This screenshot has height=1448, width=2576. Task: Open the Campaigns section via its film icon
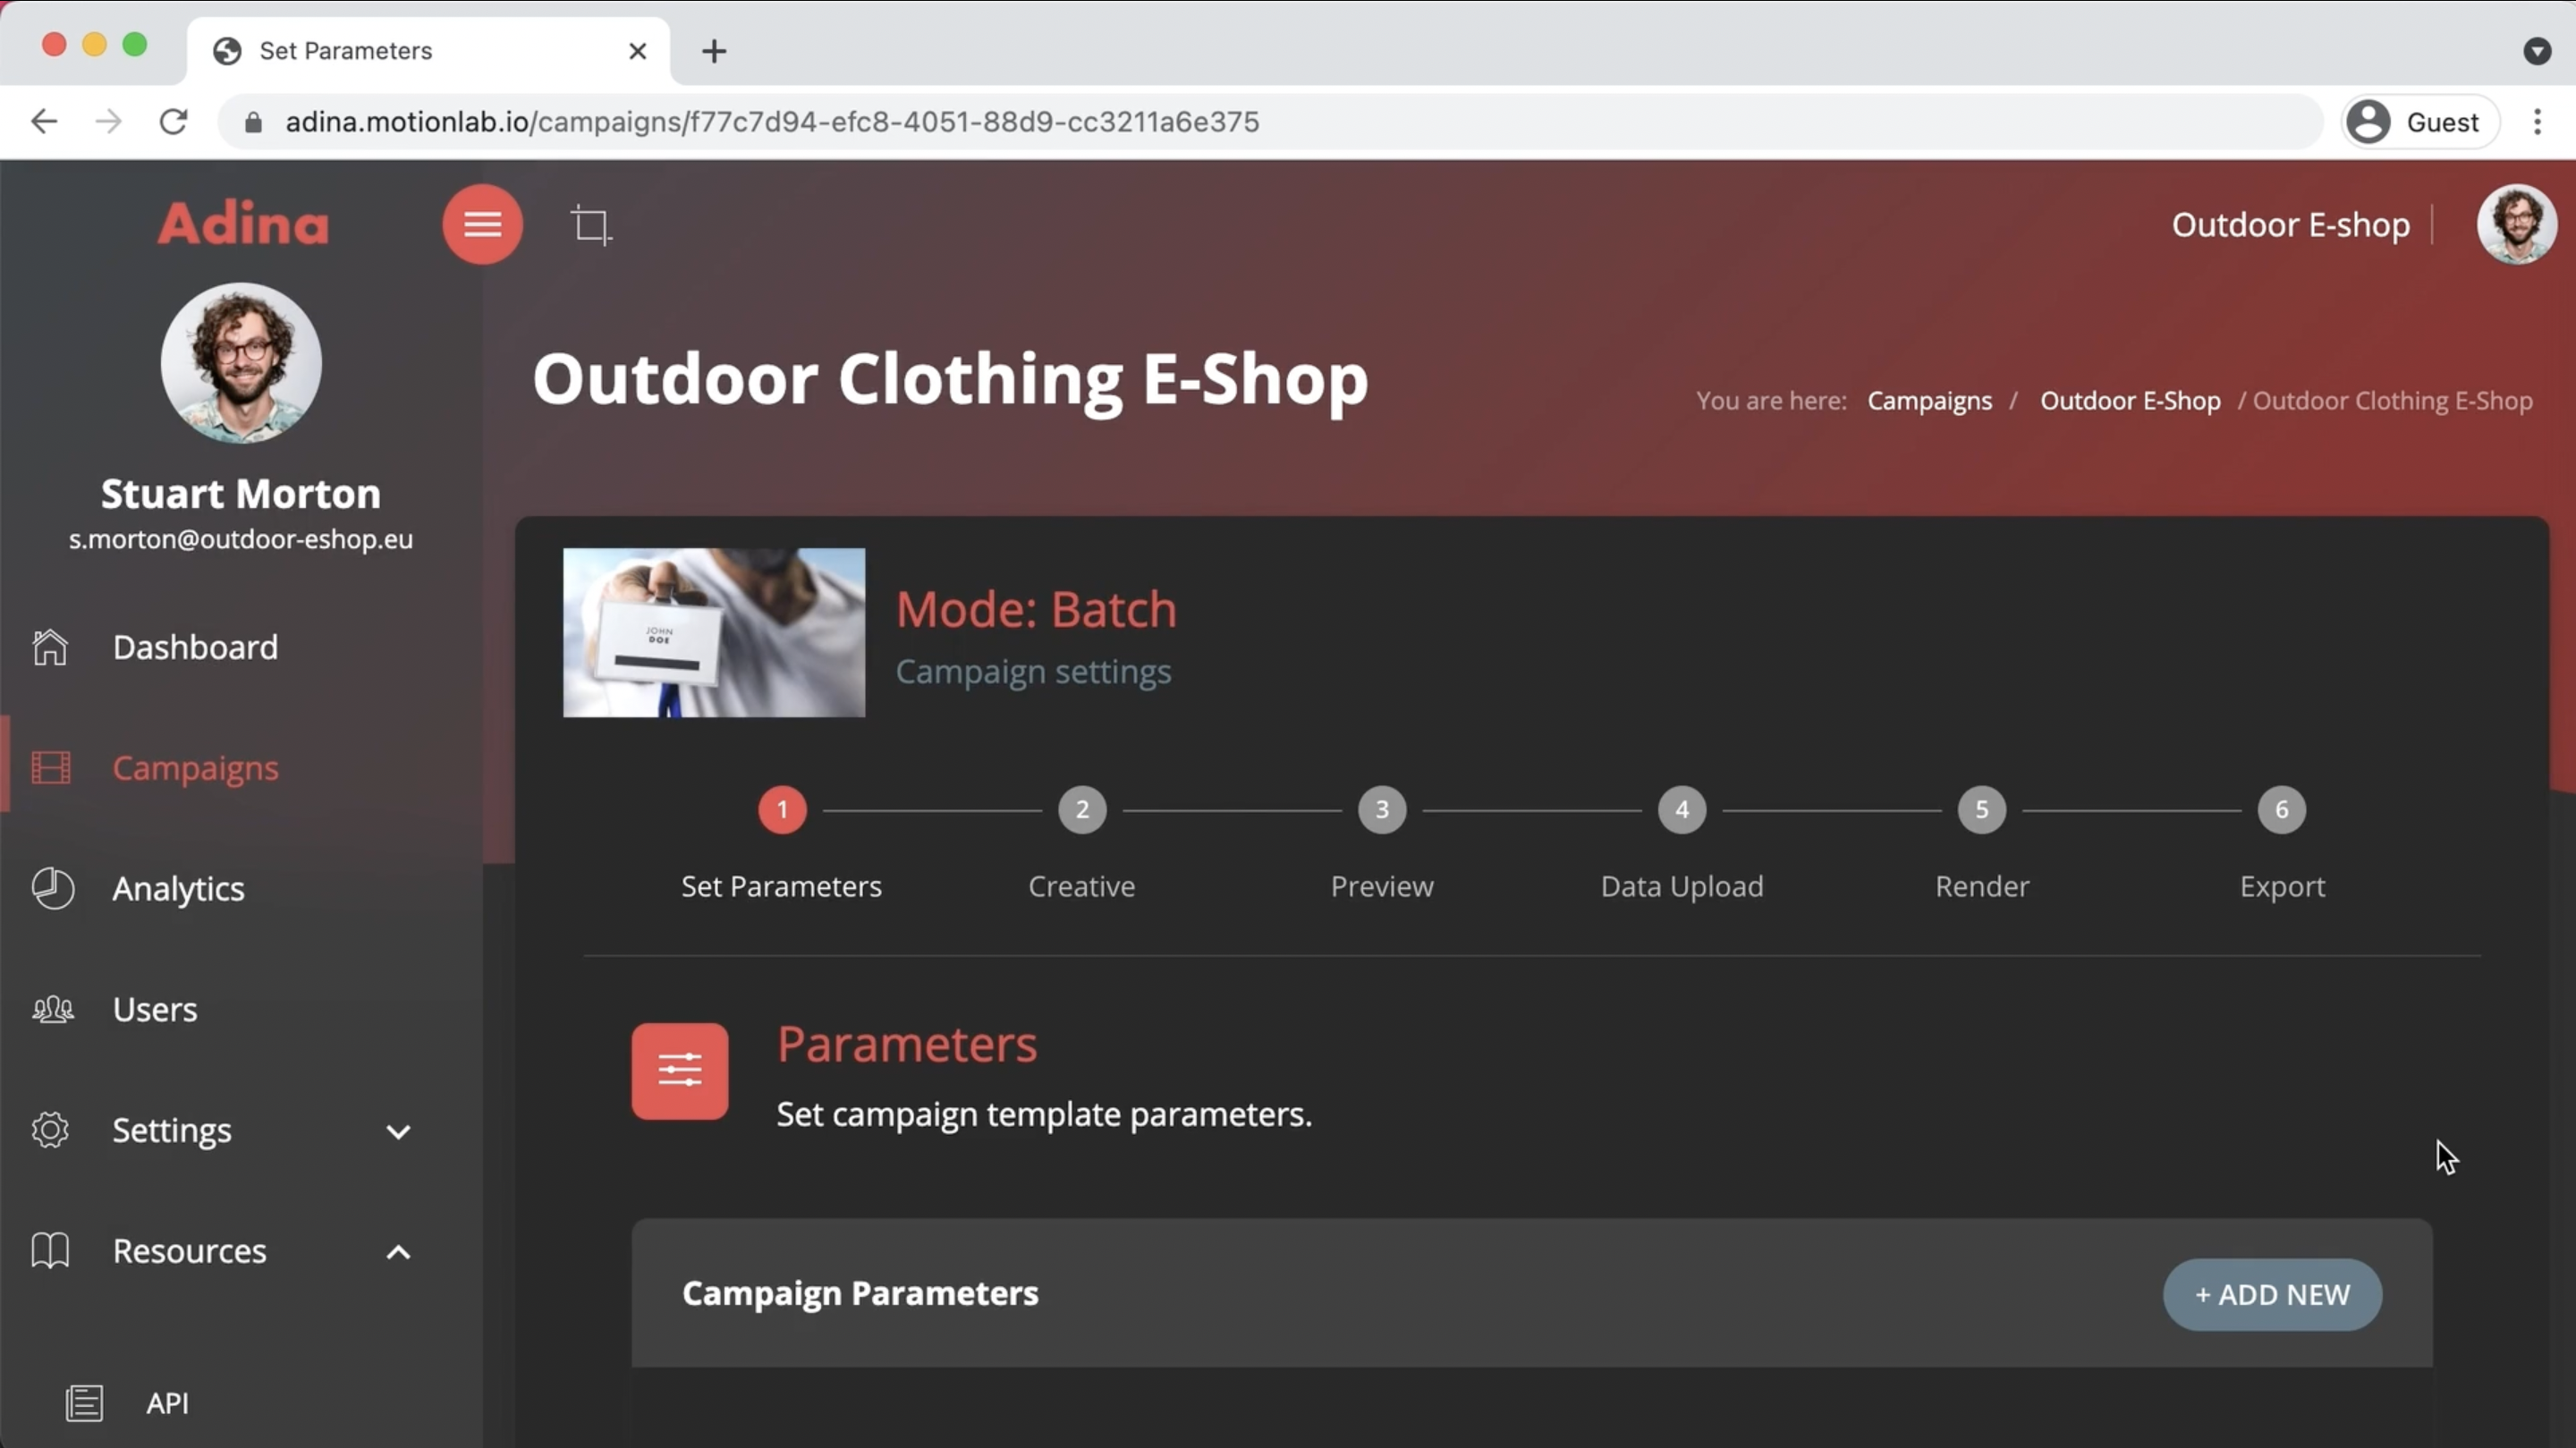(50, 767)
